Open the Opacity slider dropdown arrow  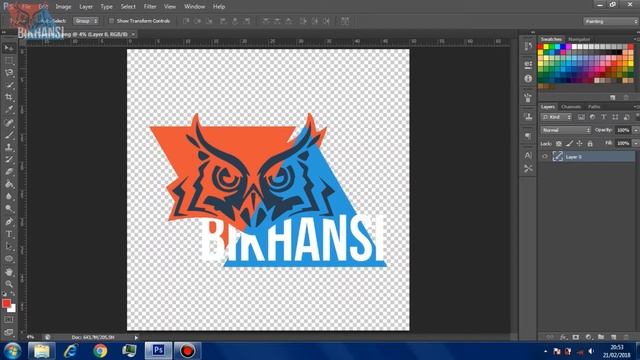click(x=636, y=130)
